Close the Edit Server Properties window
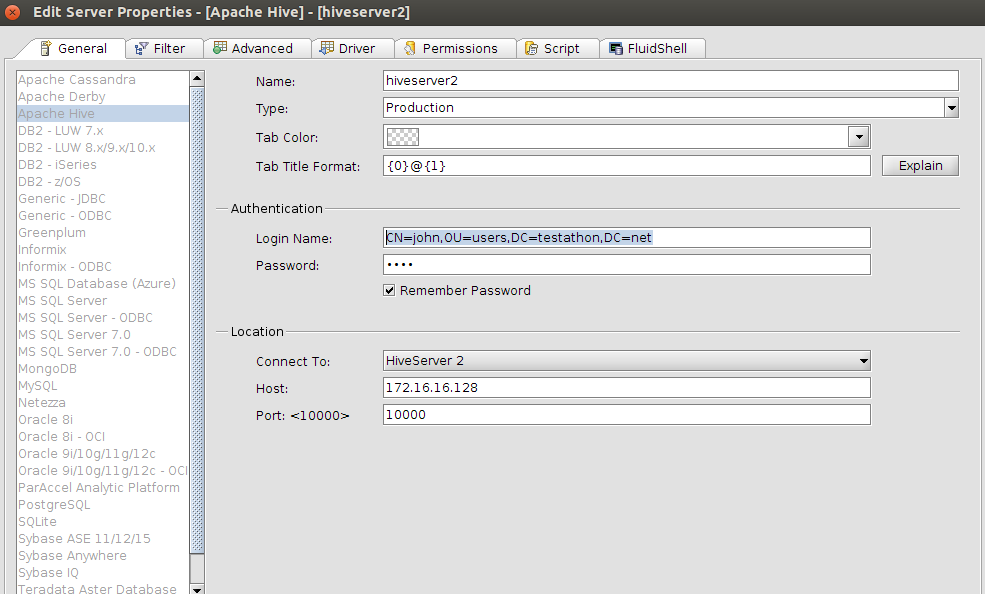 click(12, 12)
